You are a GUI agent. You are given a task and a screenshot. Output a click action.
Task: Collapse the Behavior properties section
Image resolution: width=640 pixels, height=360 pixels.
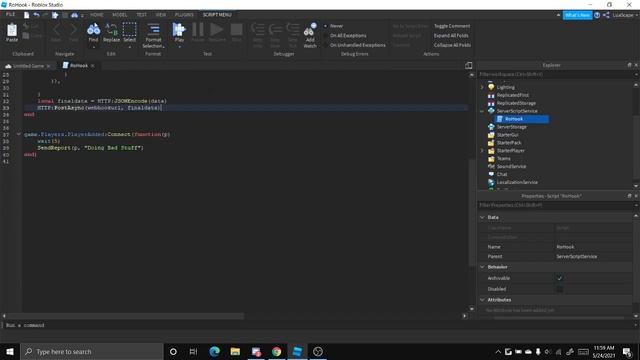(x=482, y=267)
